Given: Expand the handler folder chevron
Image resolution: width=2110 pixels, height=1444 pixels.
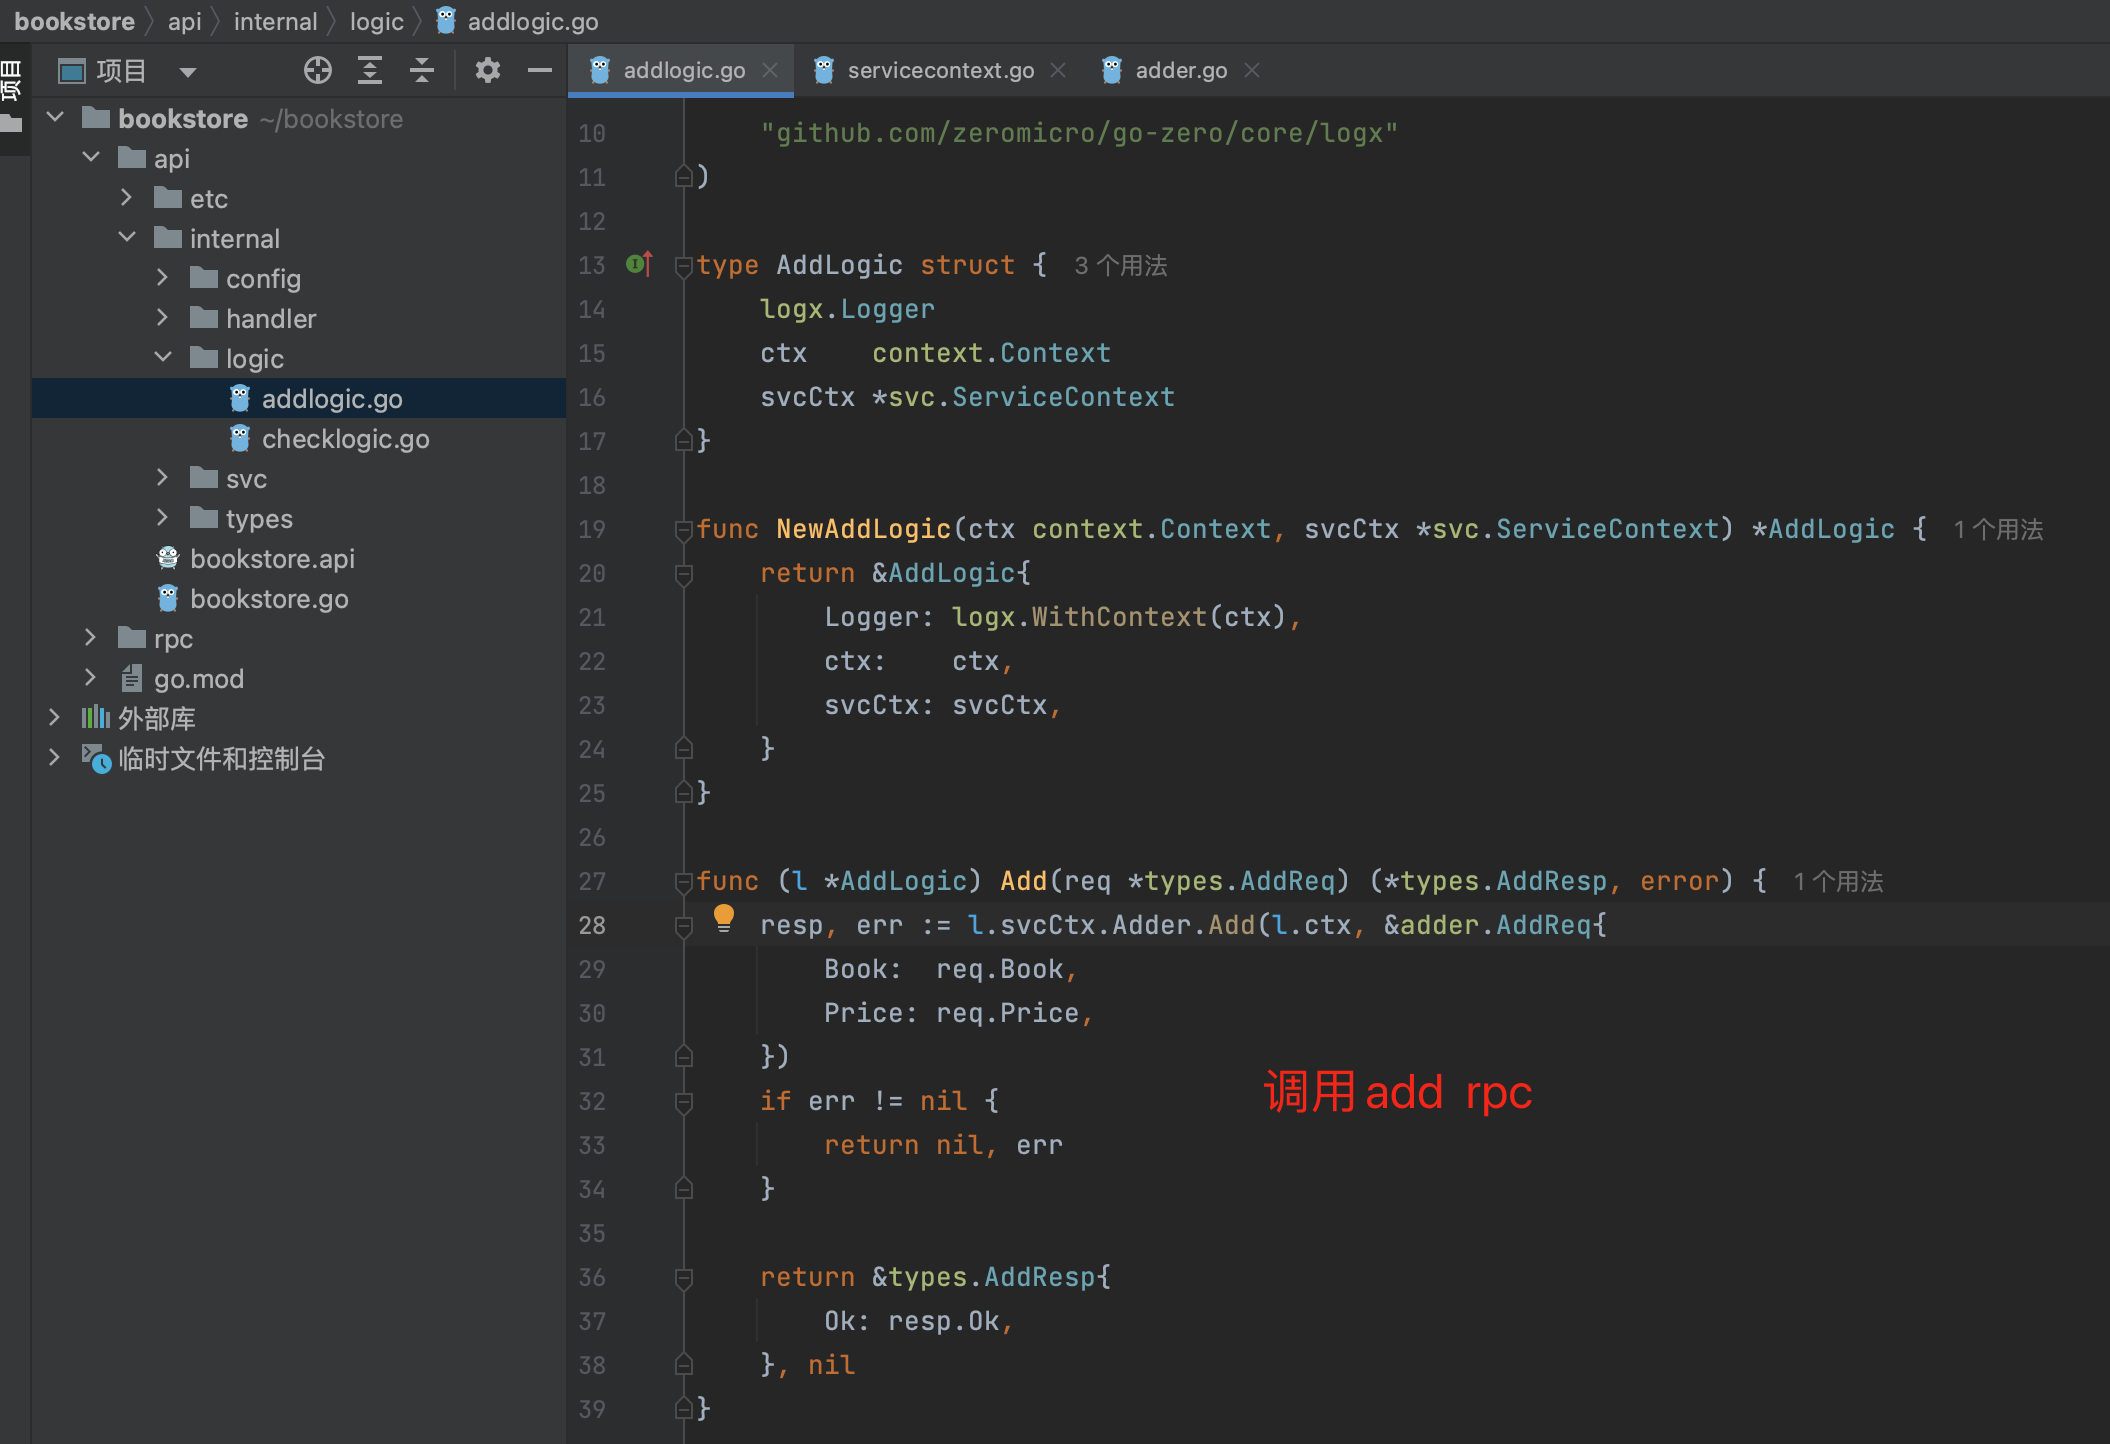Looking at the screenshot, I should [163, 317].
